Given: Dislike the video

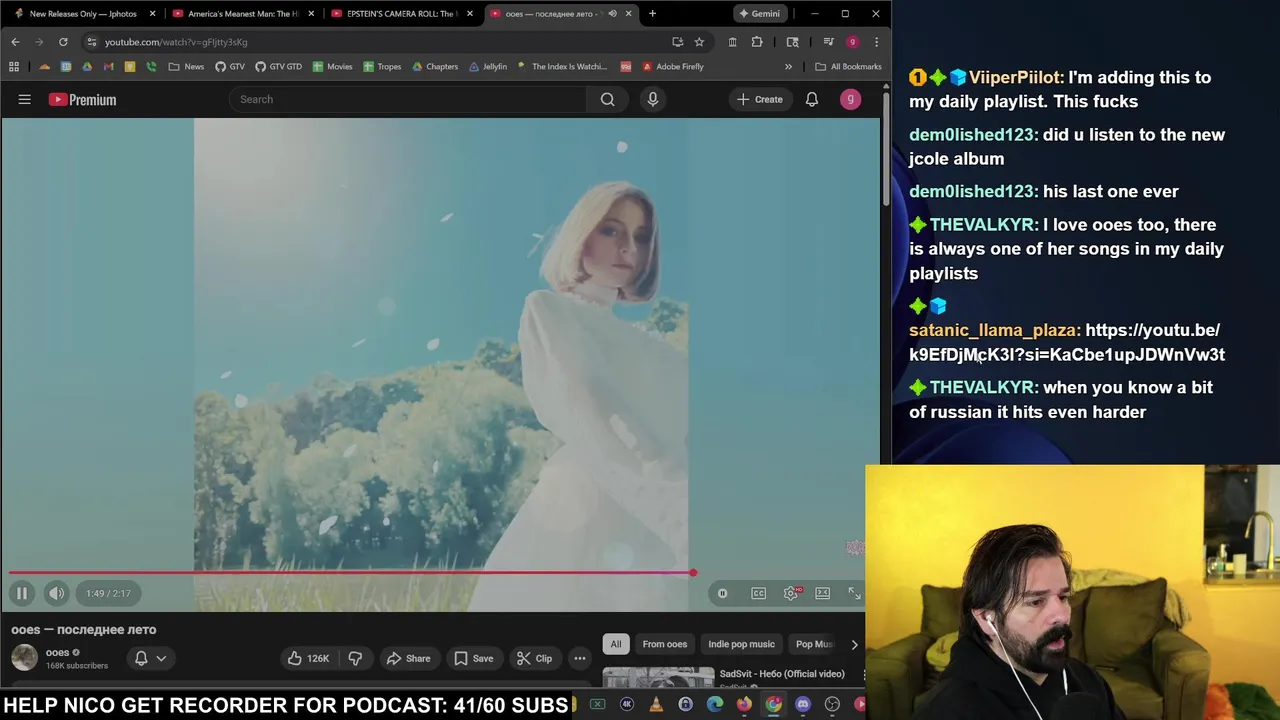Looking at the screenshot, I should (x=355, y=658).
